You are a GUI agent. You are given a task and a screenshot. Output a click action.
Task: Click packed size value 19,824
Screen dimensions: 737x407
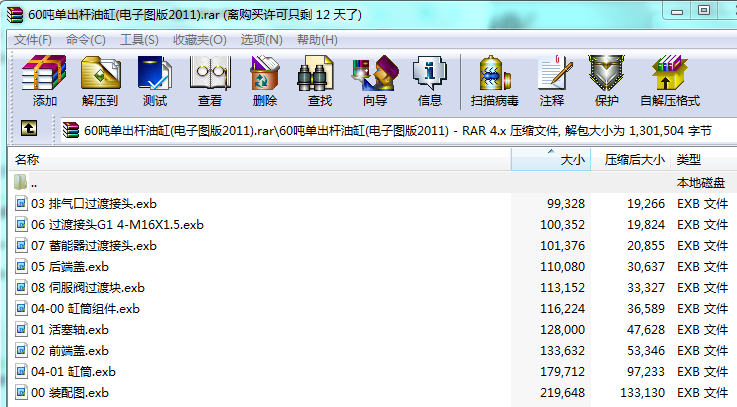point(646,225)
